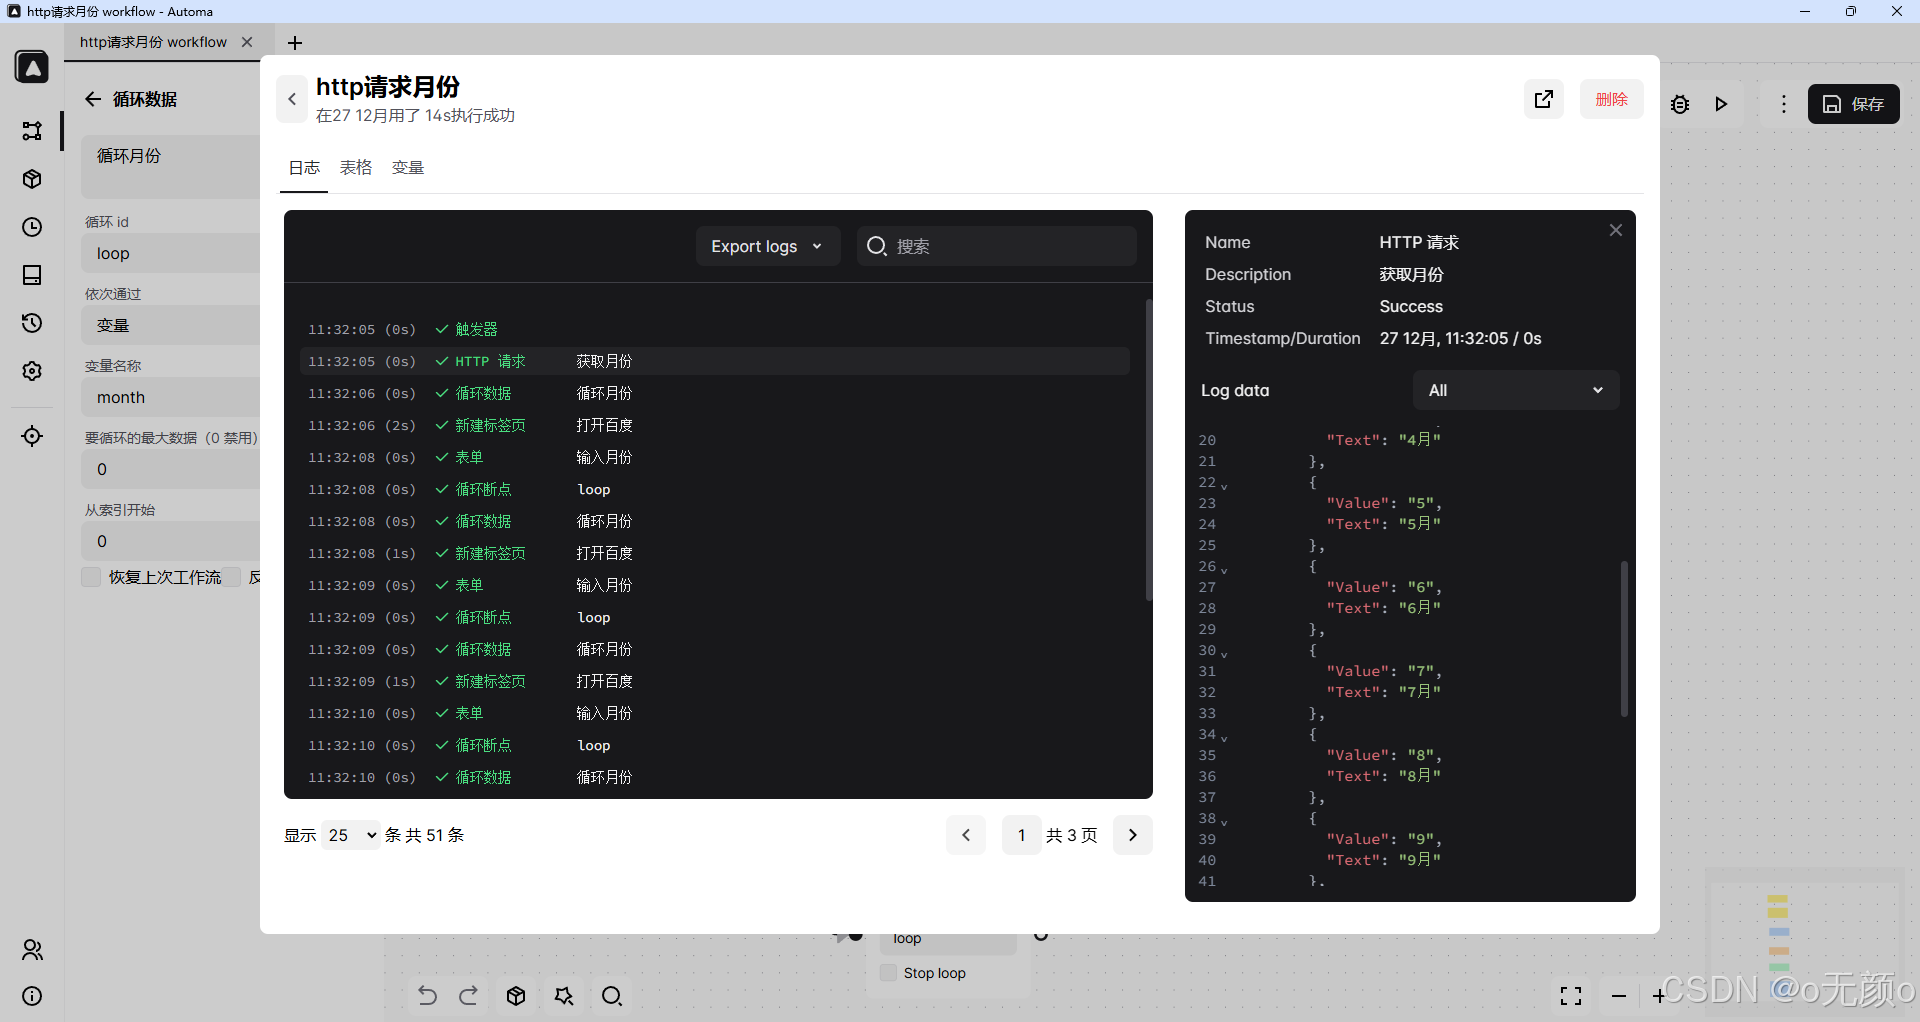Image resolution: width=1920 pixels, height=1022 pixels.
Task: Go back with the log header arrow
Action: pos(292,99)
